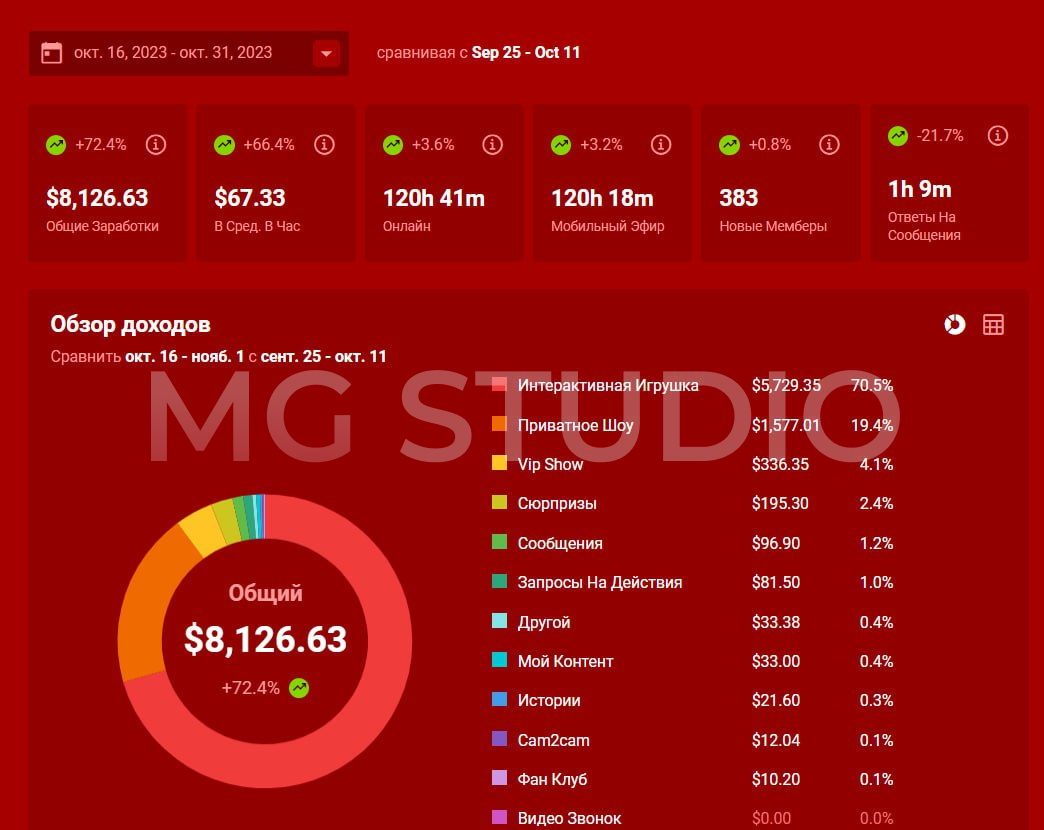Click the date range field окт. 16 - окт. 31
Viewport: 1044px width, 830px height.
[173, 53]
